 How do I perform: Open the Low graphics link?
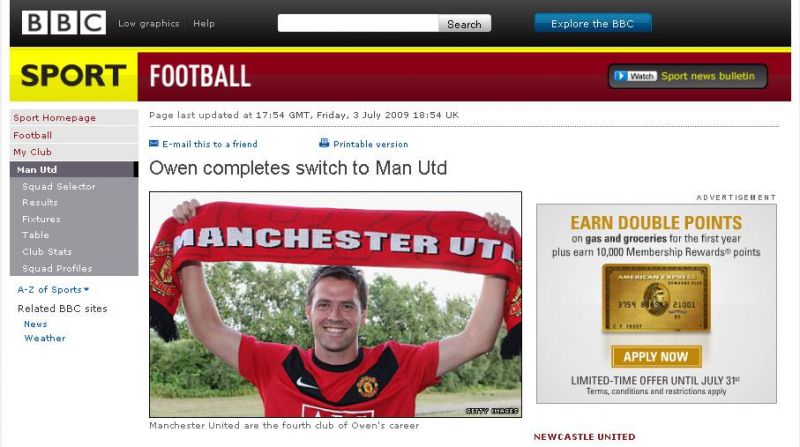(148, 23)
